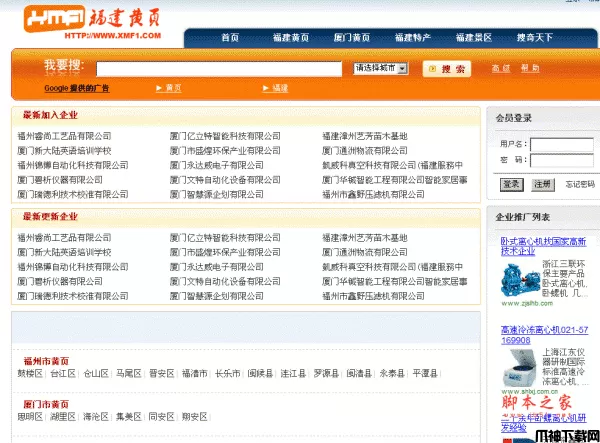Open the centrifuge pump ad thumbnail
Image resolution: width=600 pixels, height=443 pixels.
point(520,280)
